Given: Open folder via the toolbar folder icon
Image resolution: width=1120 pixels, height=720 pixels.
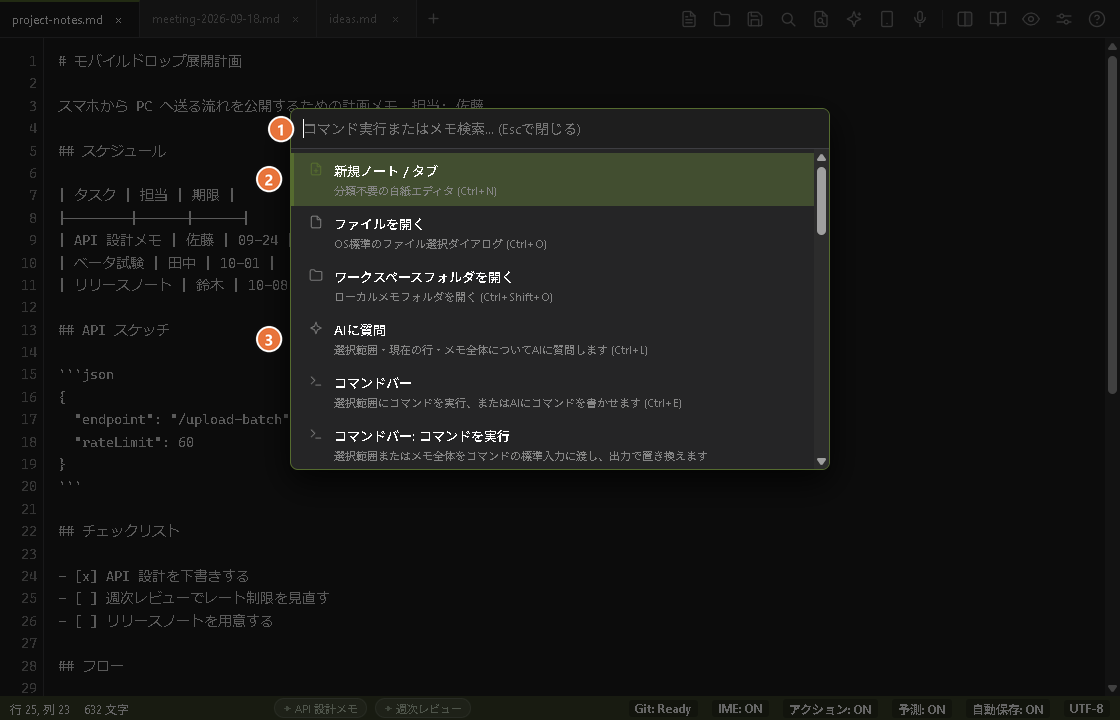Looking at the screenshot, I should [721, 19].
